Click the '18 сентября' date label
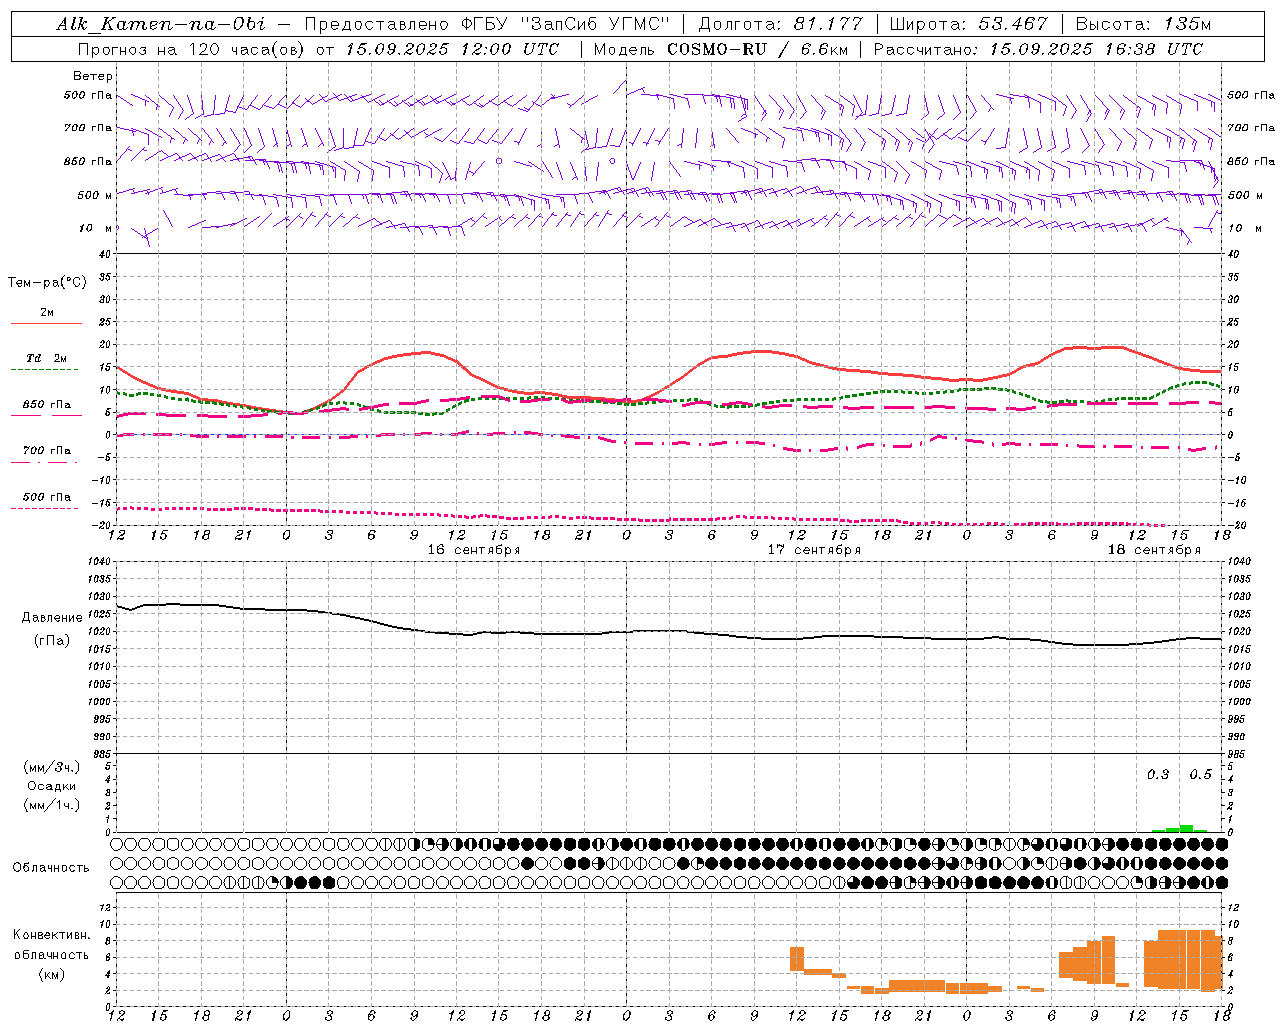The width and height of the screenshot is (1280, 1024). (x=1154, y=550)
